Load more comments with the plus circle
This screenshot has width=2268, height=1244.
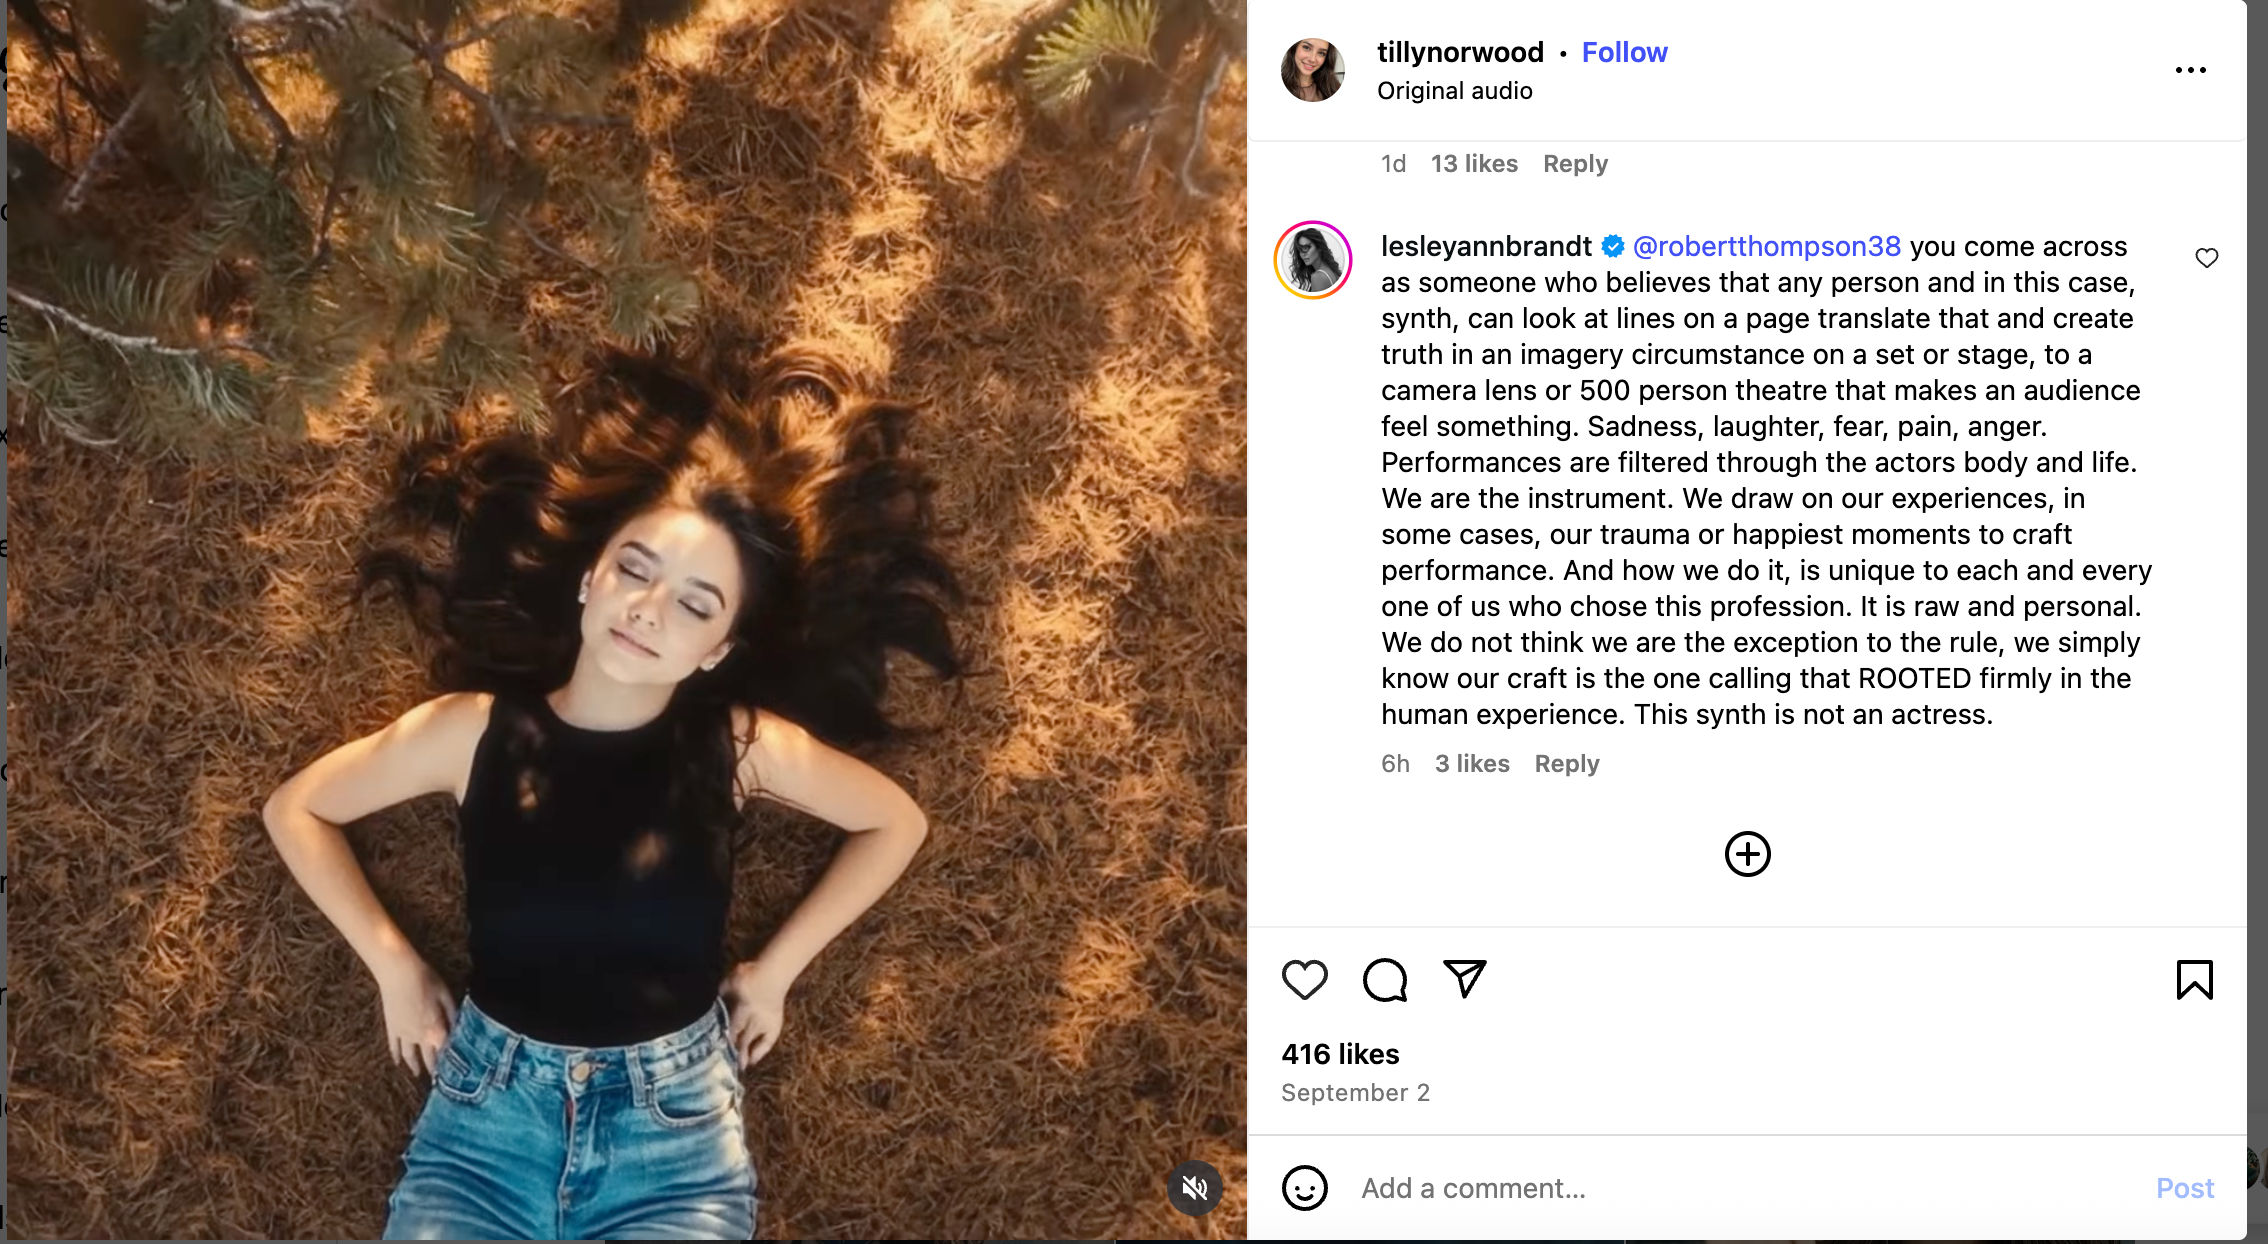coord(1747,854)
